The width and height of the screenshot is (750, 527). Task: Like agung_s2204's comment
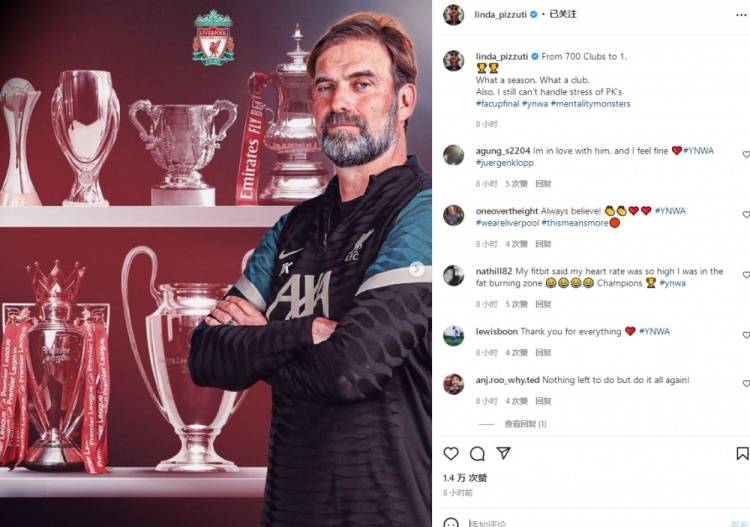(x=746, y=154)
